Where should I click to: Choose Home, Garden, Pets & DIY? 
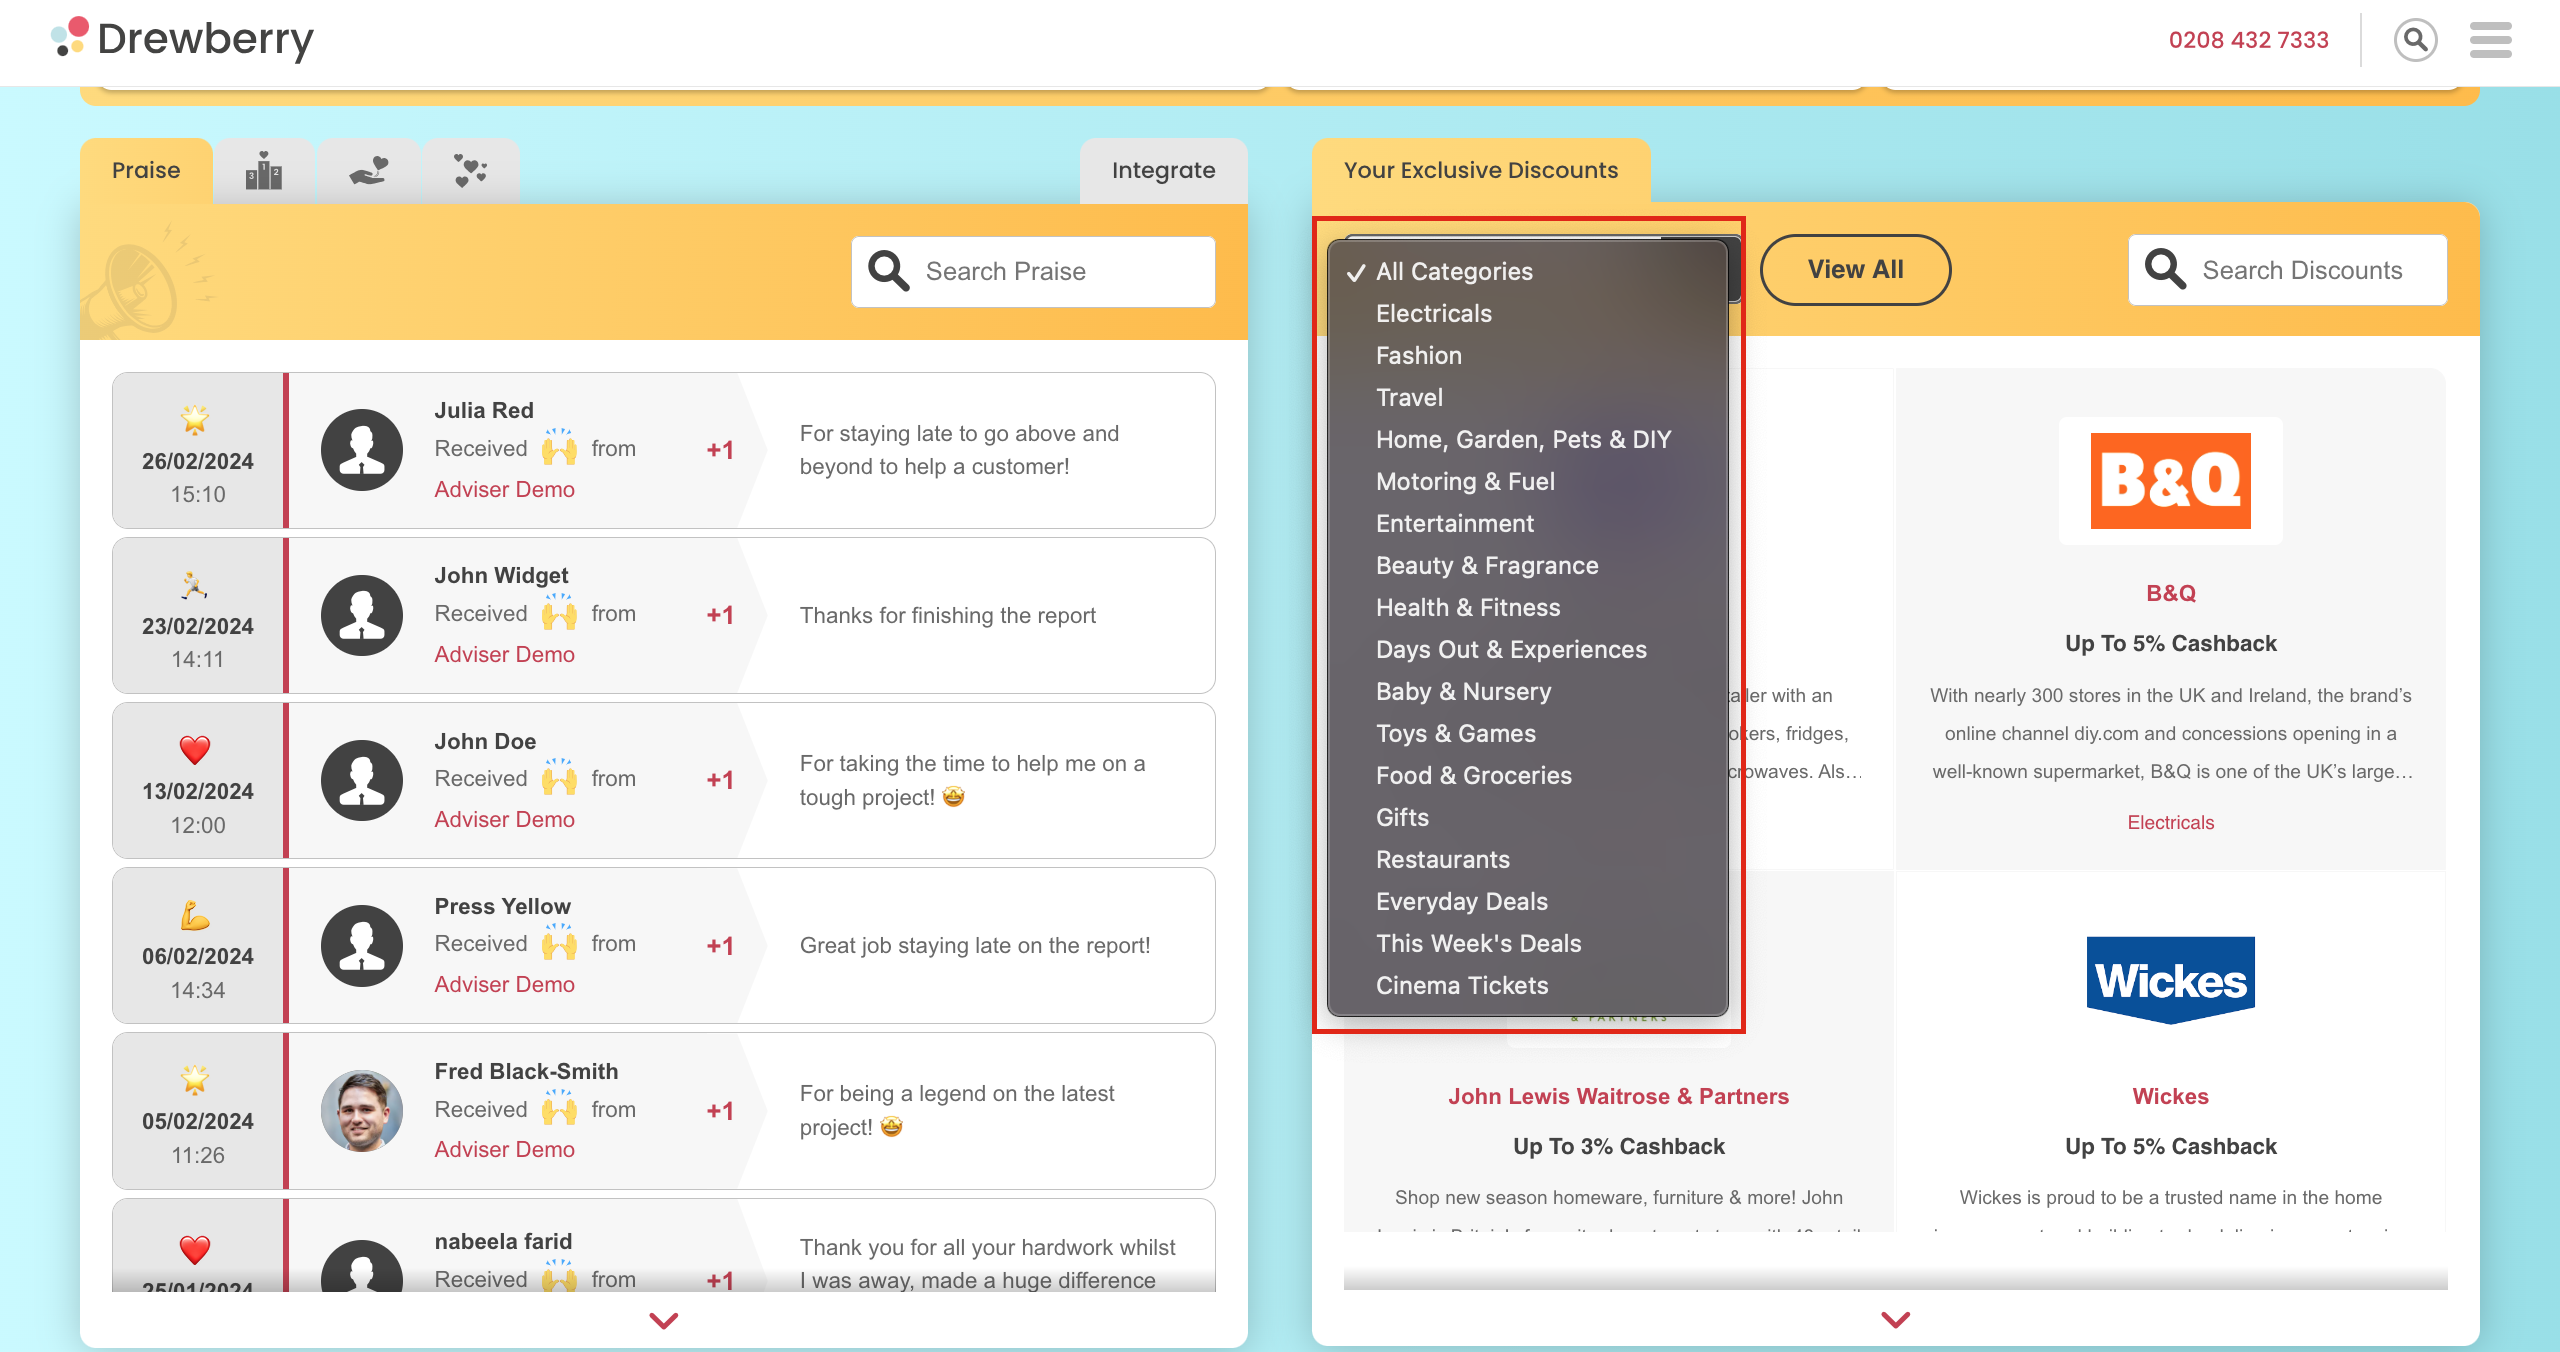pos(1528,440)
